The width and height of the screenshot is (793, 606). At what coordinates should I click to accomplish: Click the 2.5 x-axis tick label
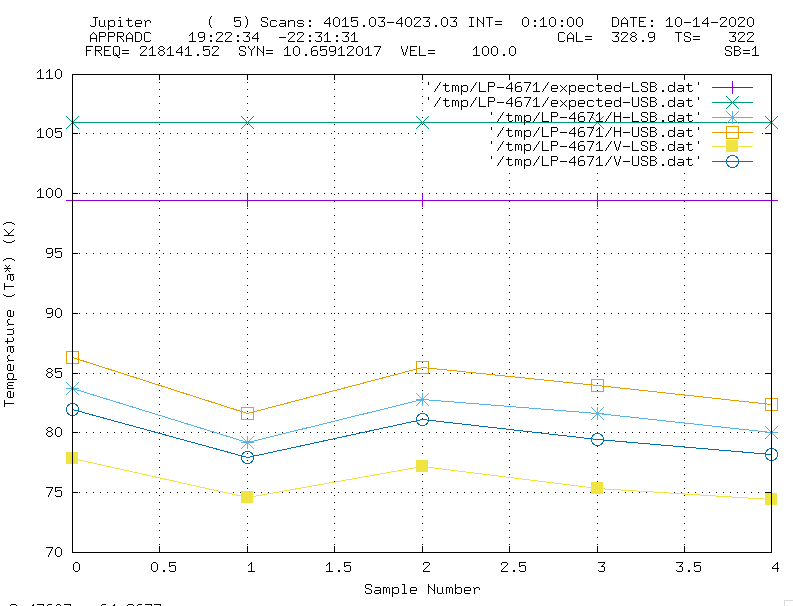coord(513,568)
